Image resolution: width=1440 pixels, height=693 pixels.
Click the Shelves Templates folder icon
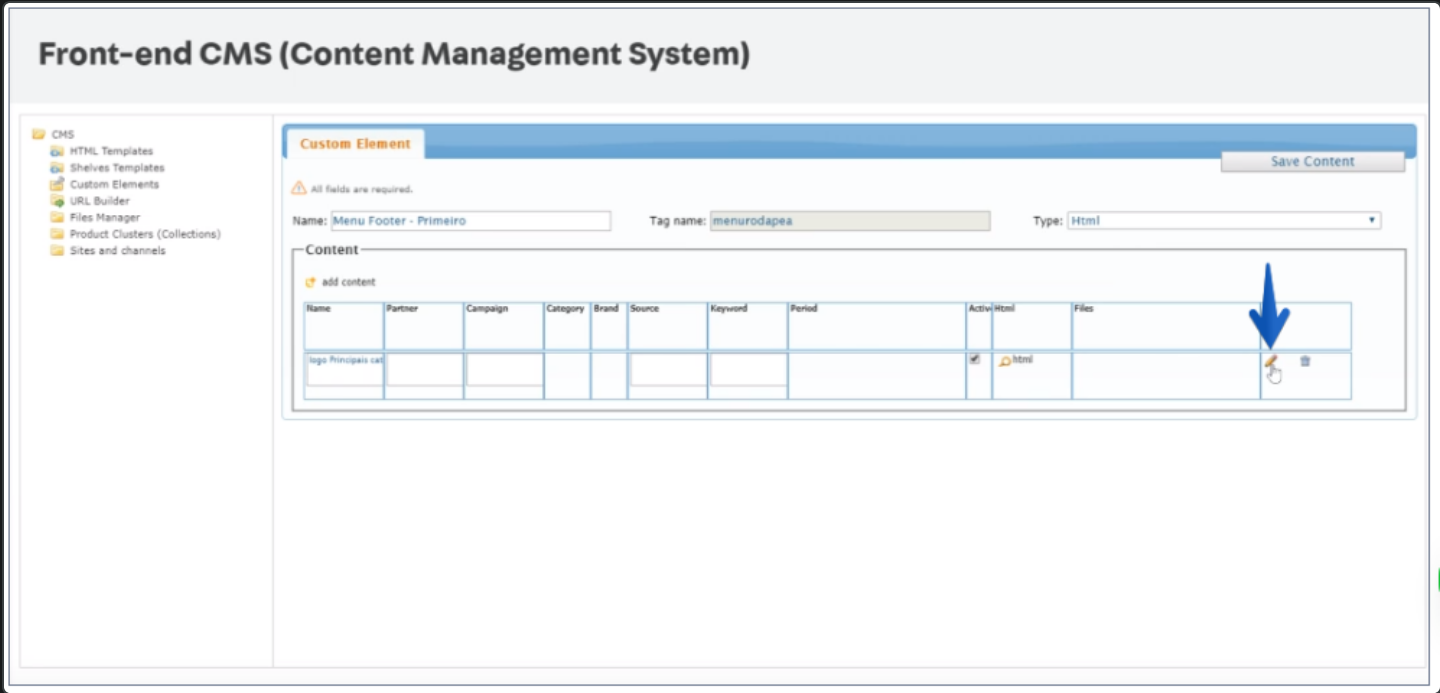57,168
